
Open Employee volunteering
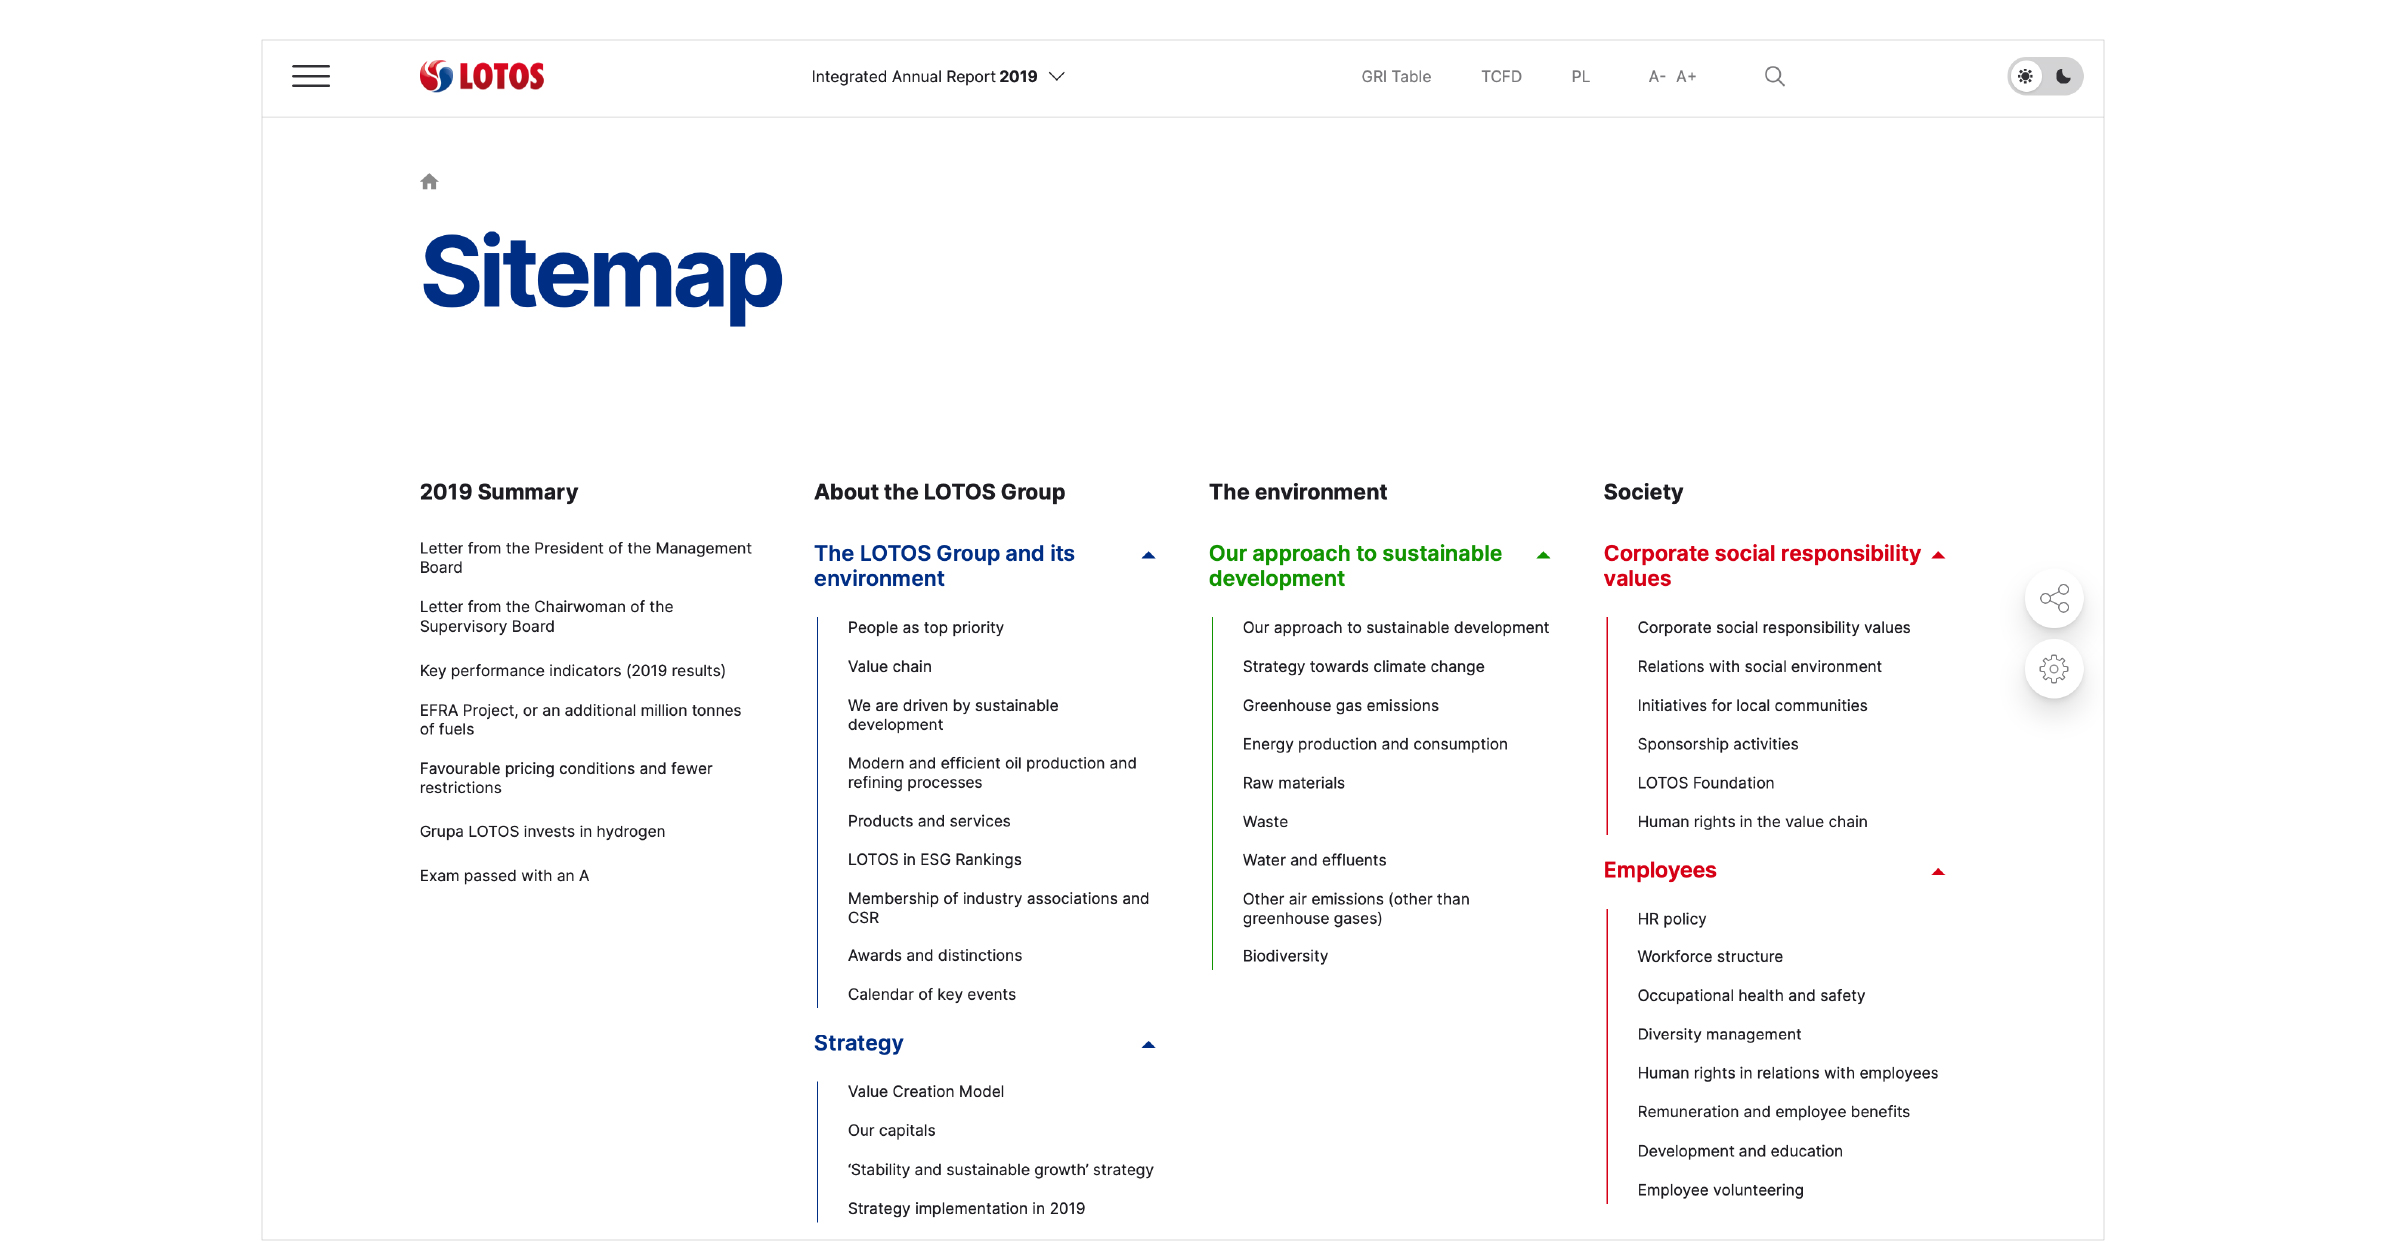[x=1721, y=1191]
